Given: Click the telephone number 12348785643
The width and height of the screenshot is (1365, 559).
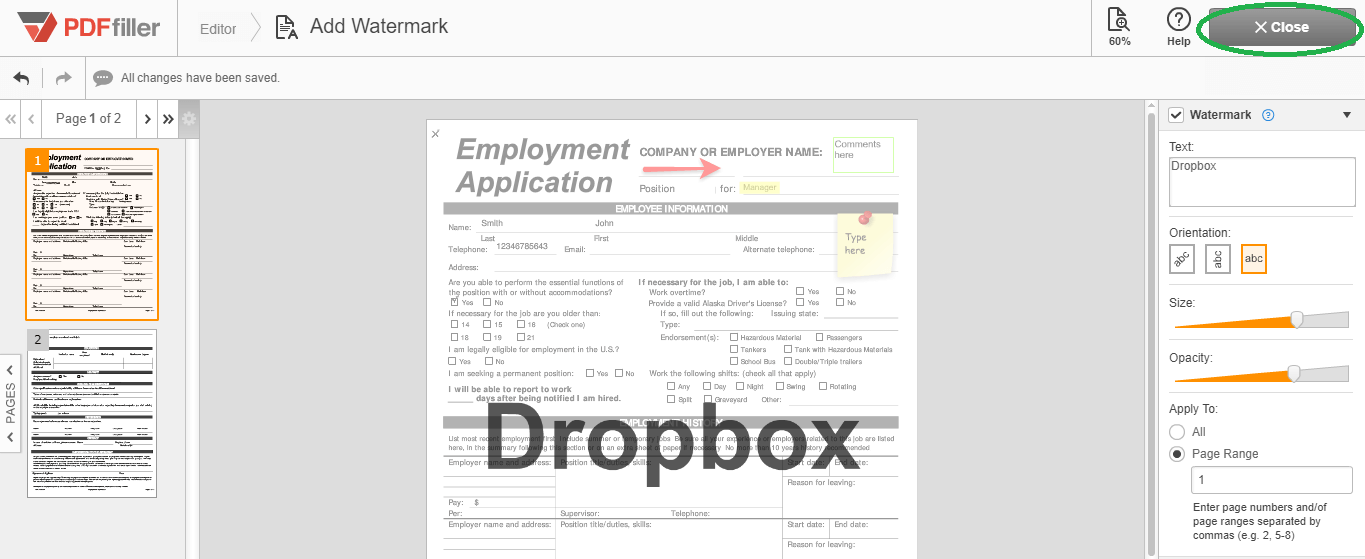Looking at the screenshot, I should (x=522, y=246).
